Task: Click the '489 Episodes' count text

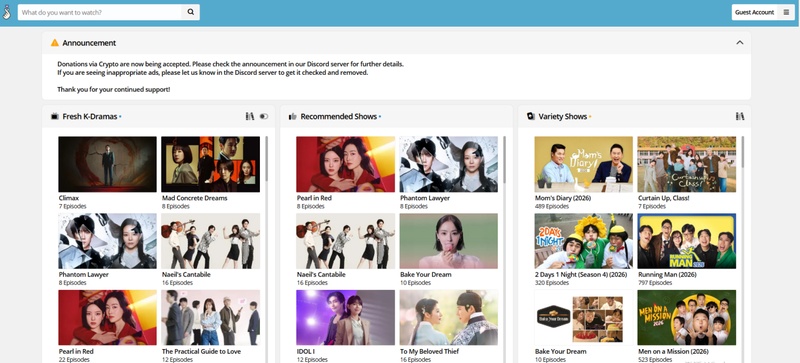Action: (x=552, y=206)
